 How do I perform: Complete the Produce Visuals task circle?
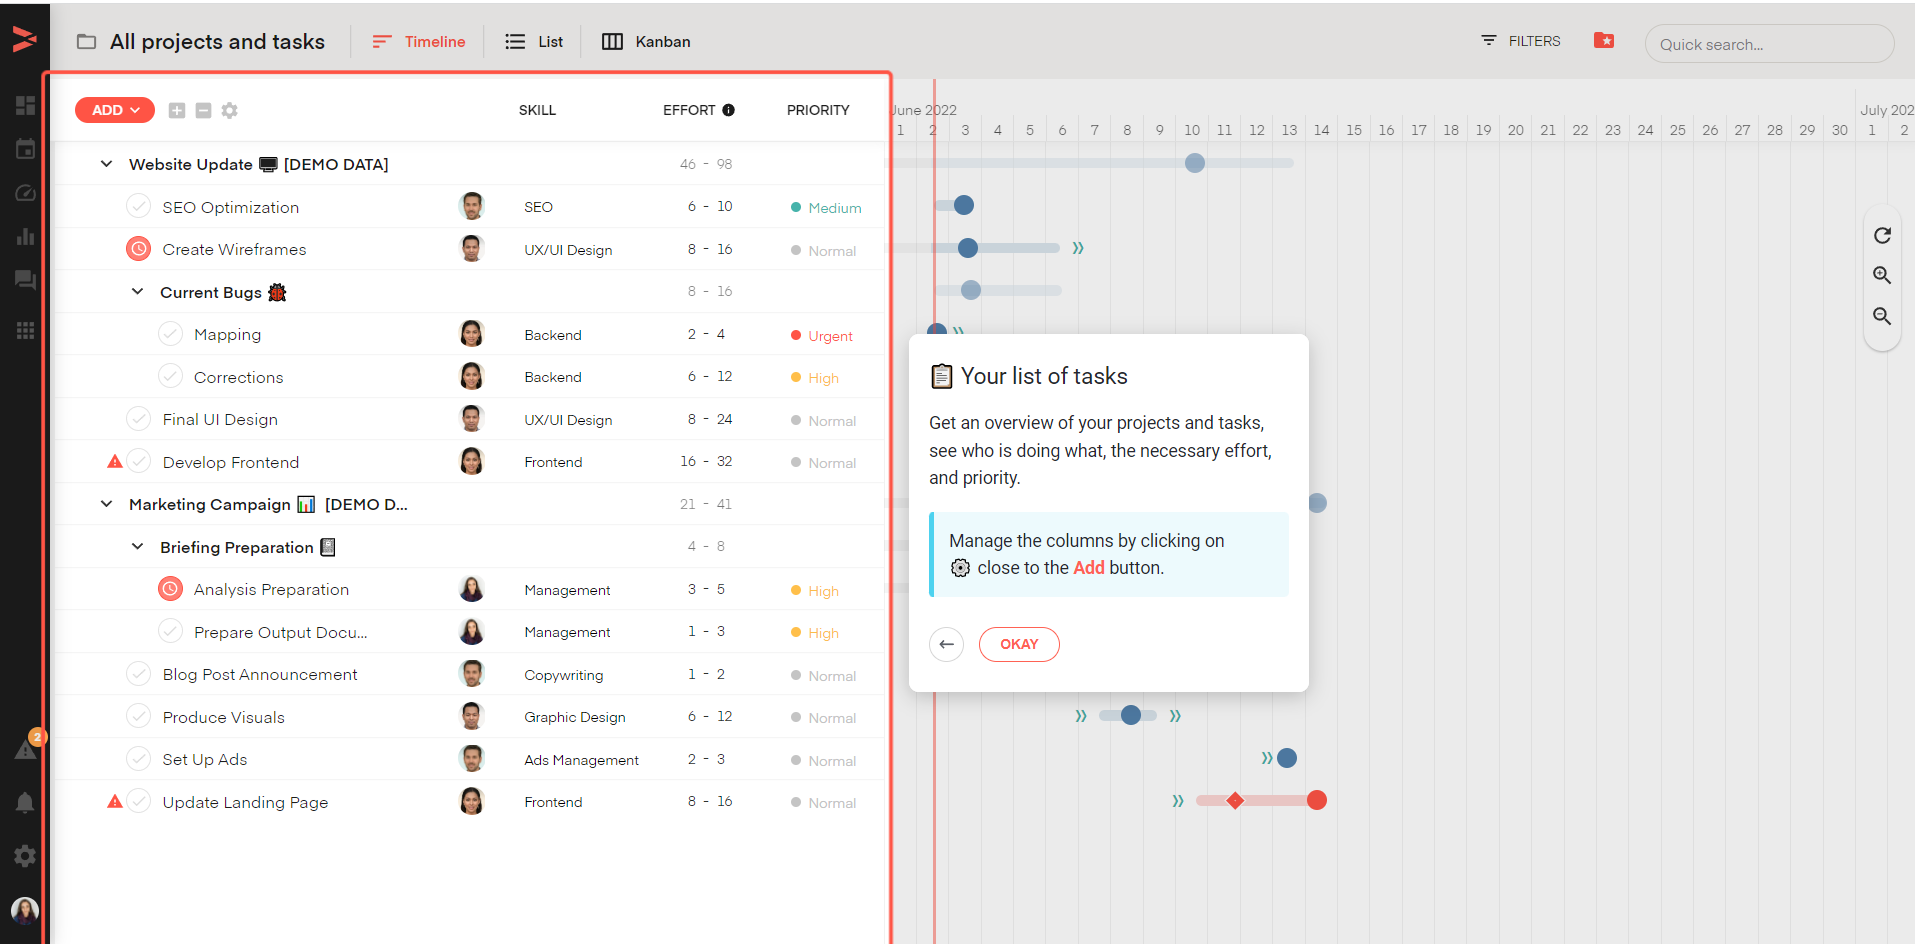coord(138,716)
